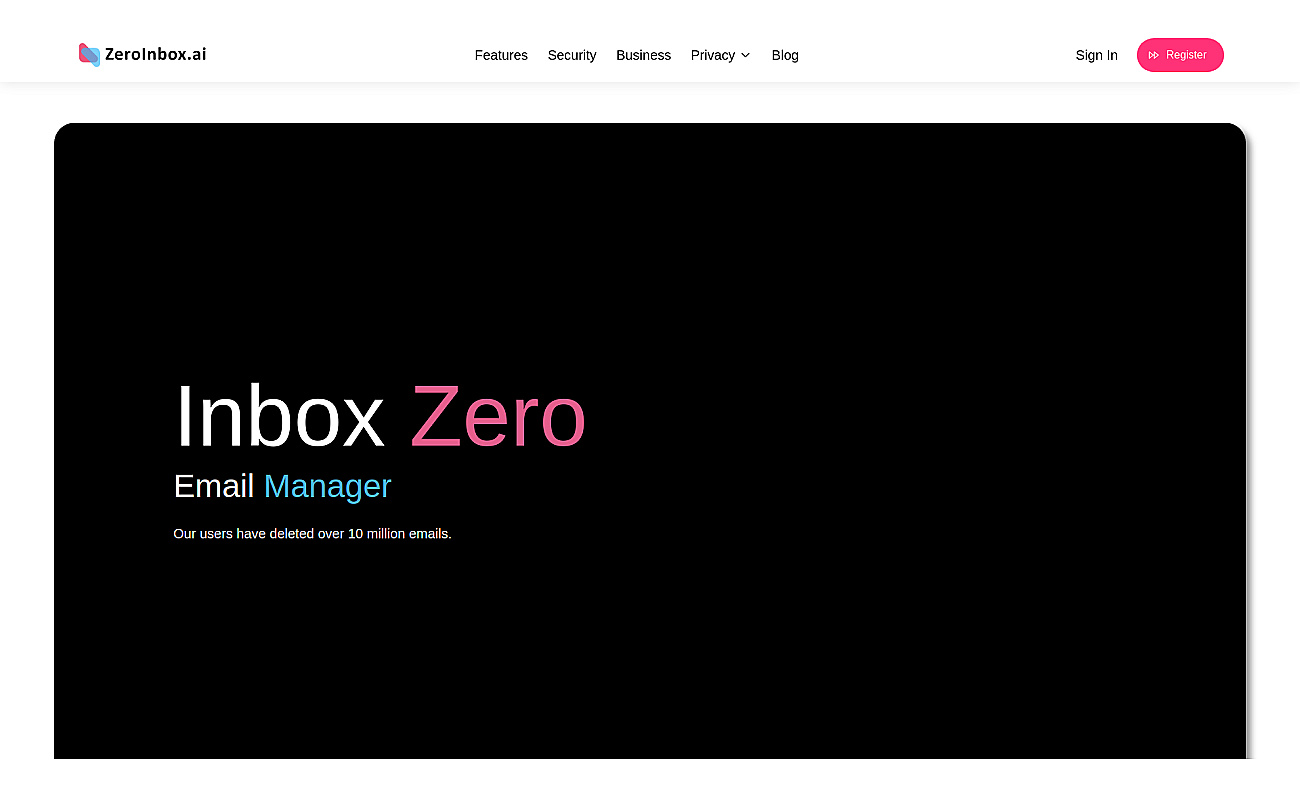
Task: Click the ZeroInbox.ai brand name text
Action: point(156,54)
